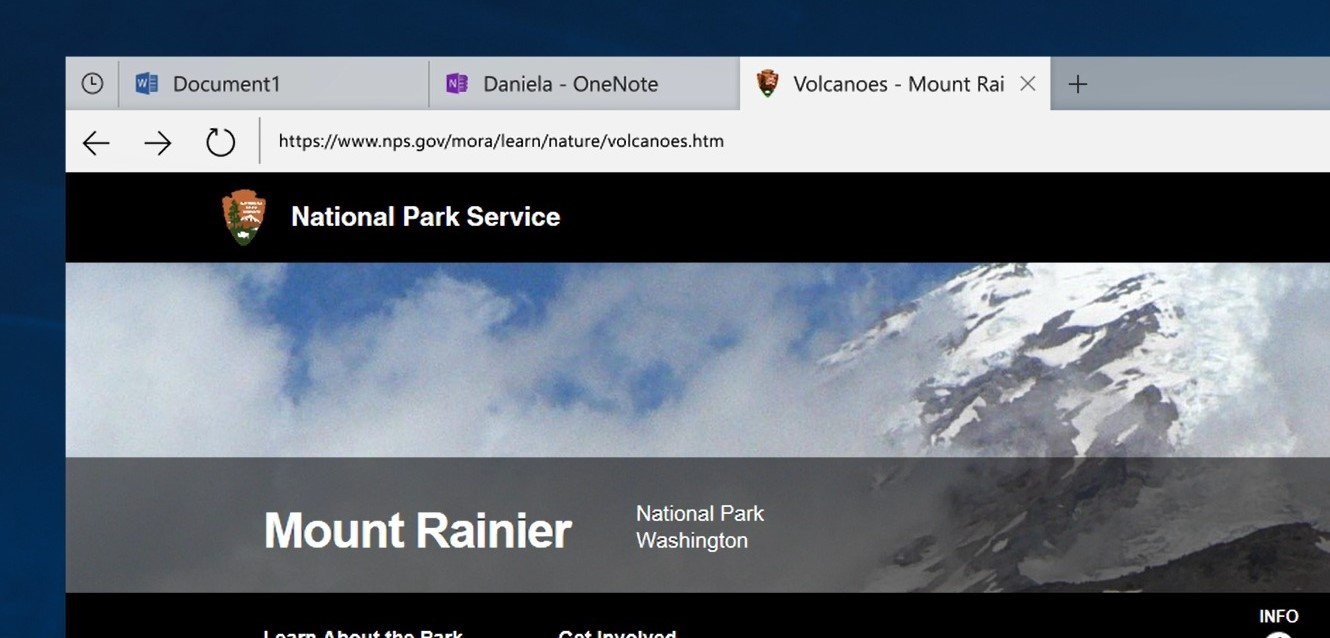Click the National Park Washington text

coord(700,527)
